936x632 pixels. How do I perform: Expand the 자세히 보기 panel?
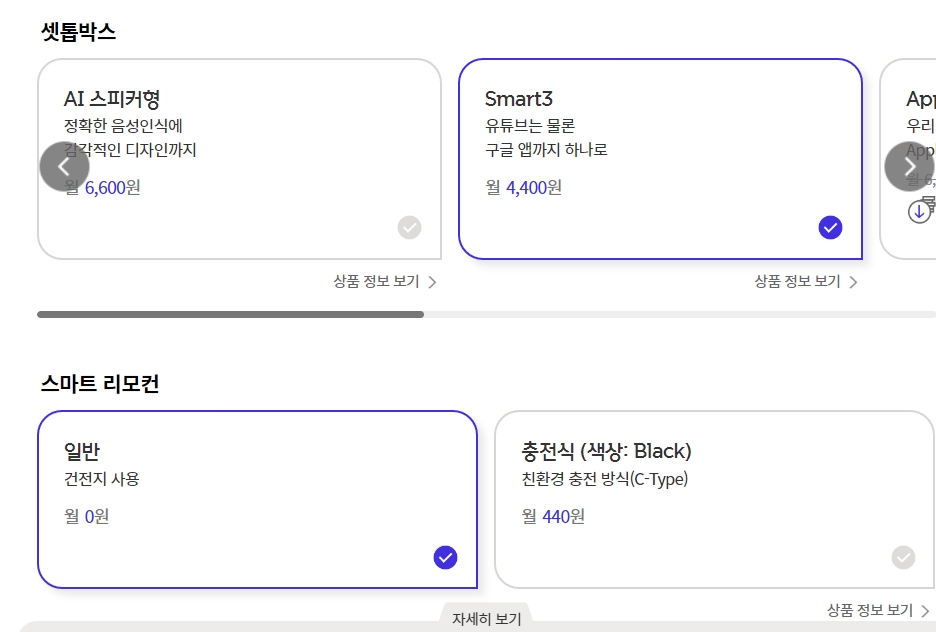coord(486,619)
